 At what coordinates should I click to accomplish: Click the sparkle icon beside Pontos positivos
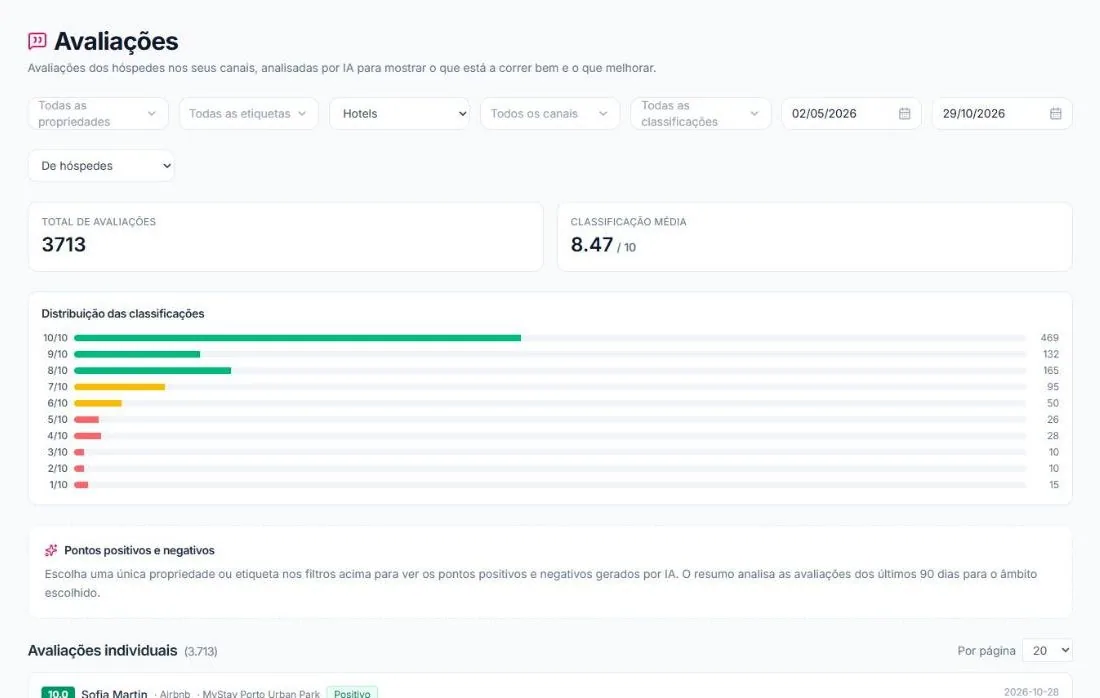pos(51,551)
